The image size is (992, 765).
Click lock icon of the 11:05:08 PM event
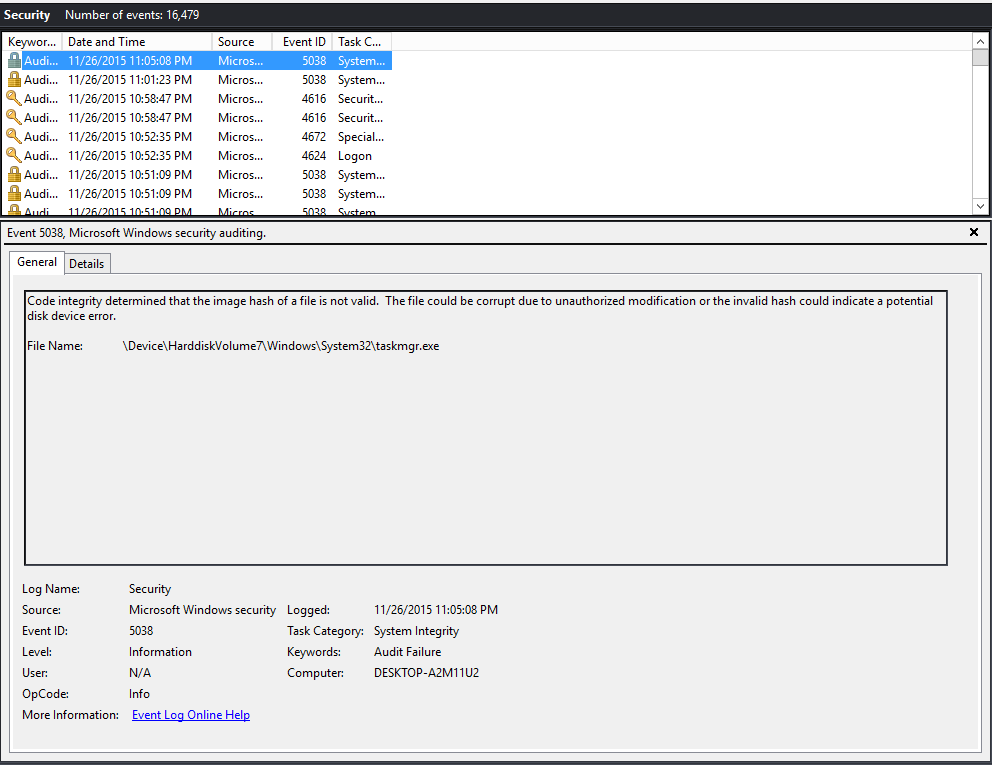tap(14, 61)
